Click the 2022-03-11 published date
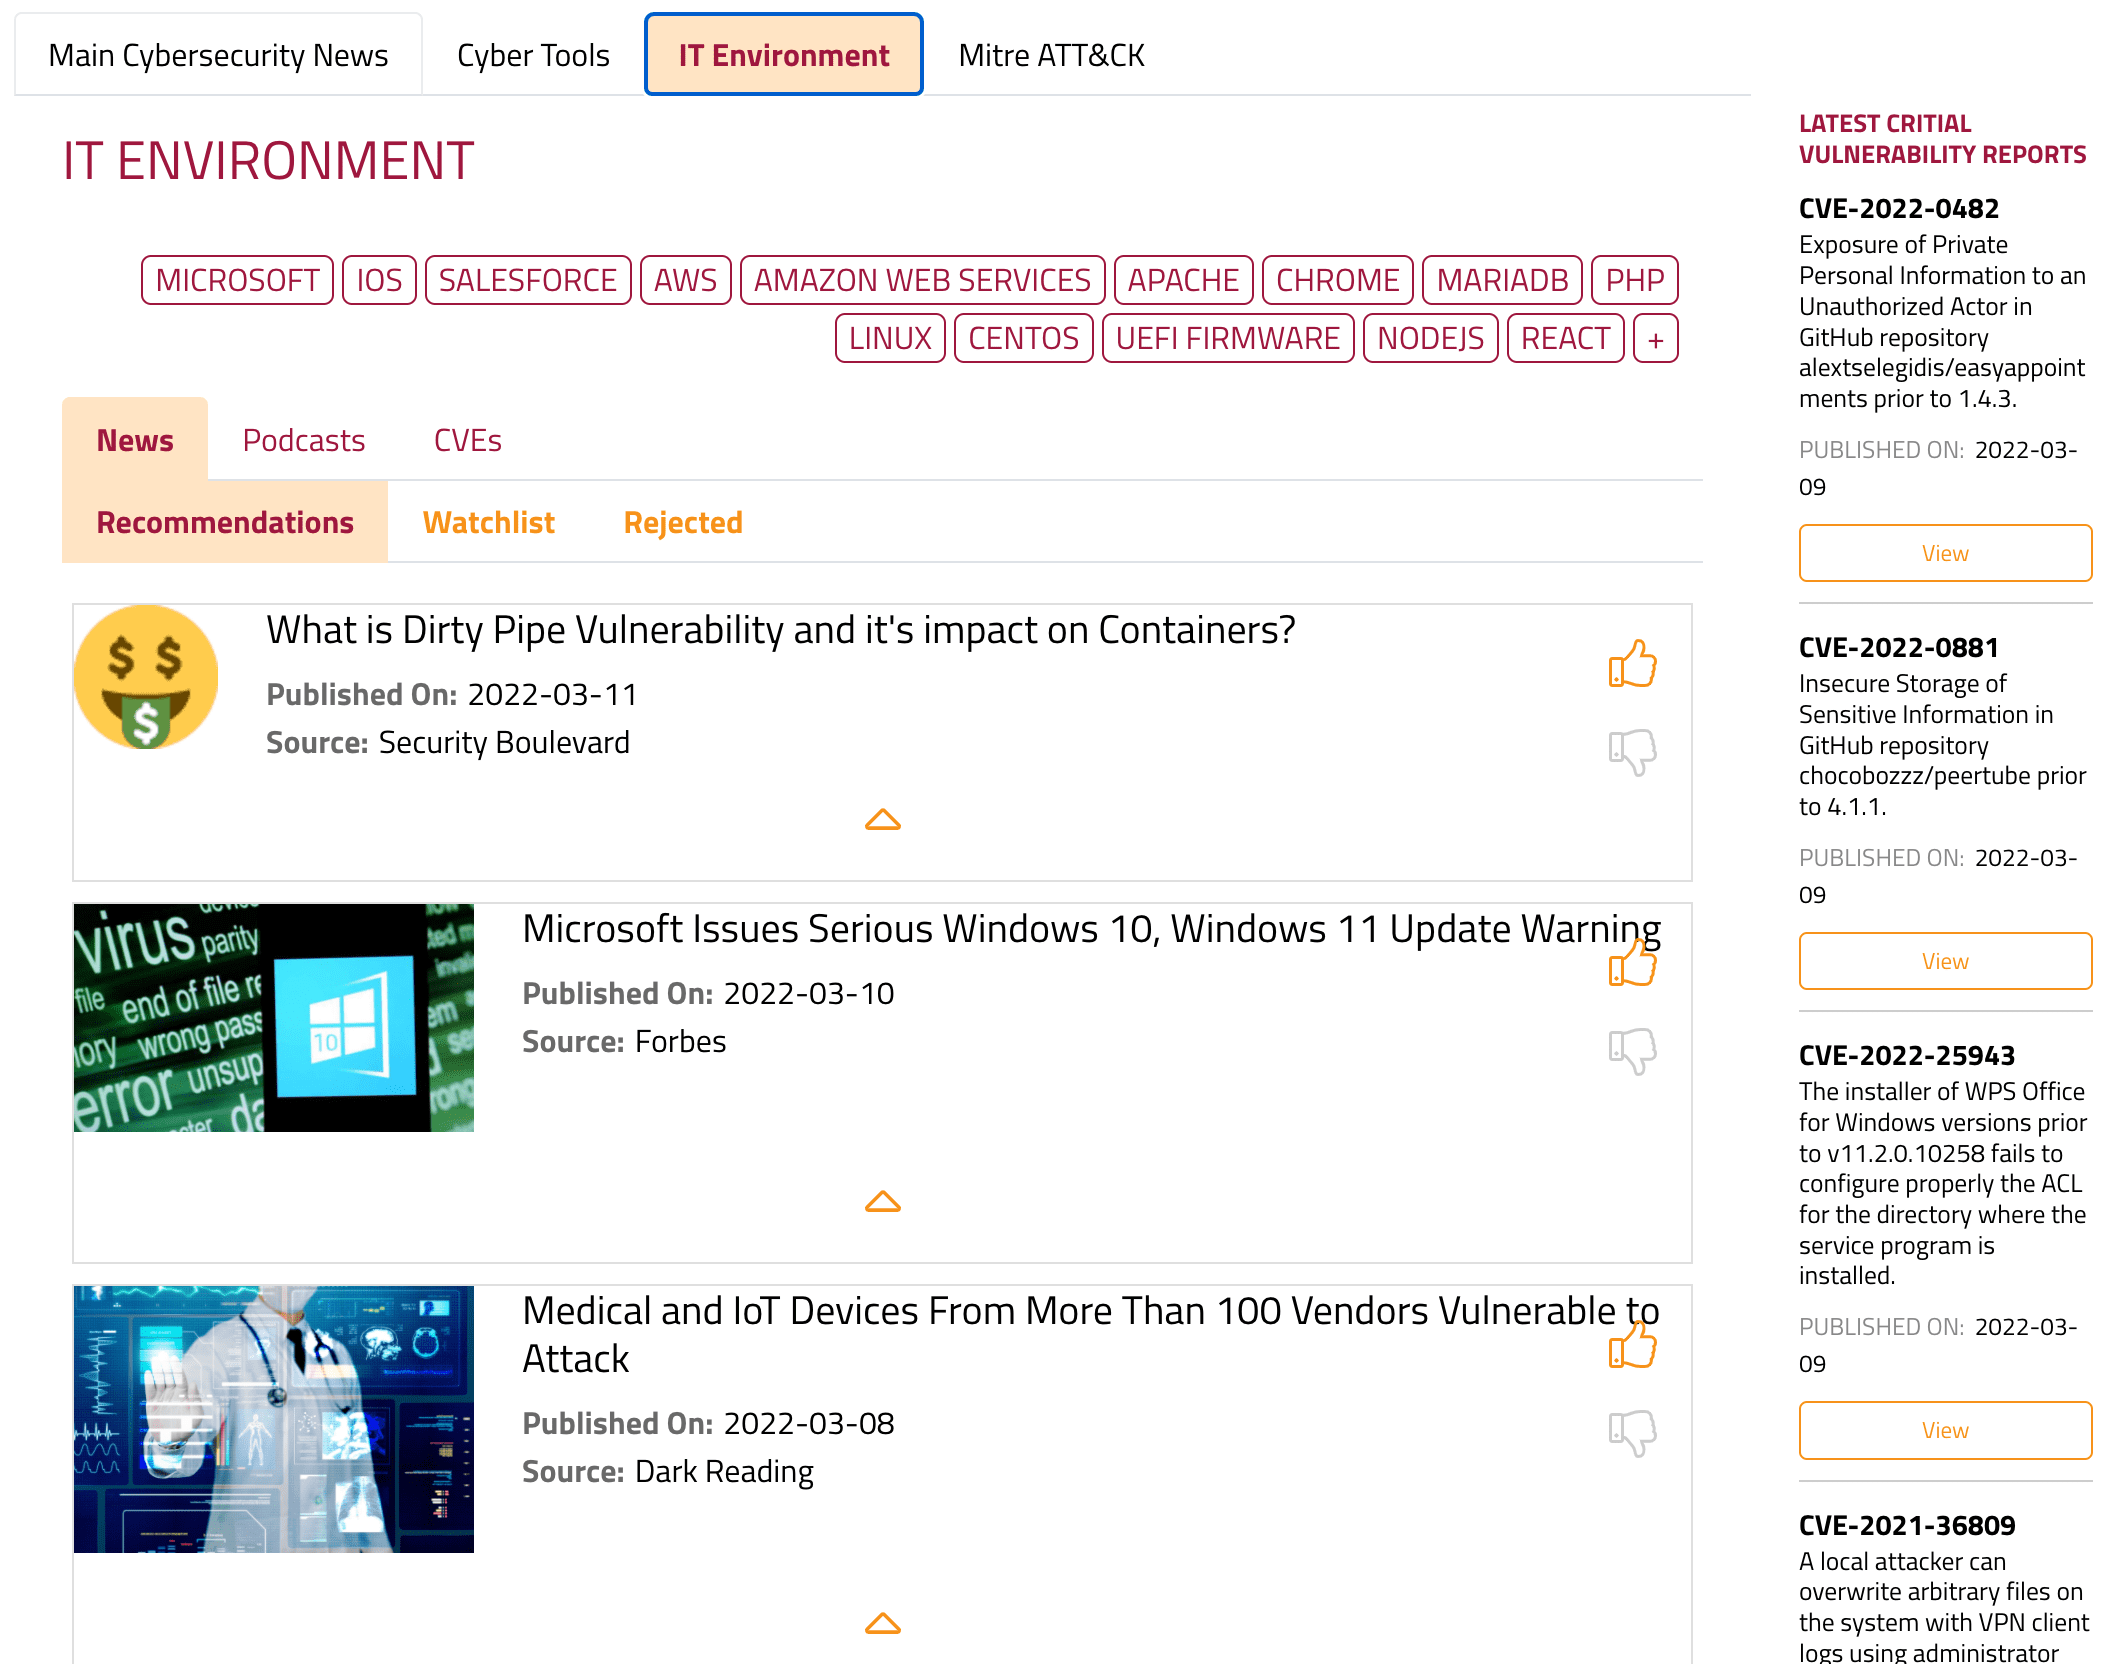This screenshot has width=2120, height=1664. (x=552, y=694)
